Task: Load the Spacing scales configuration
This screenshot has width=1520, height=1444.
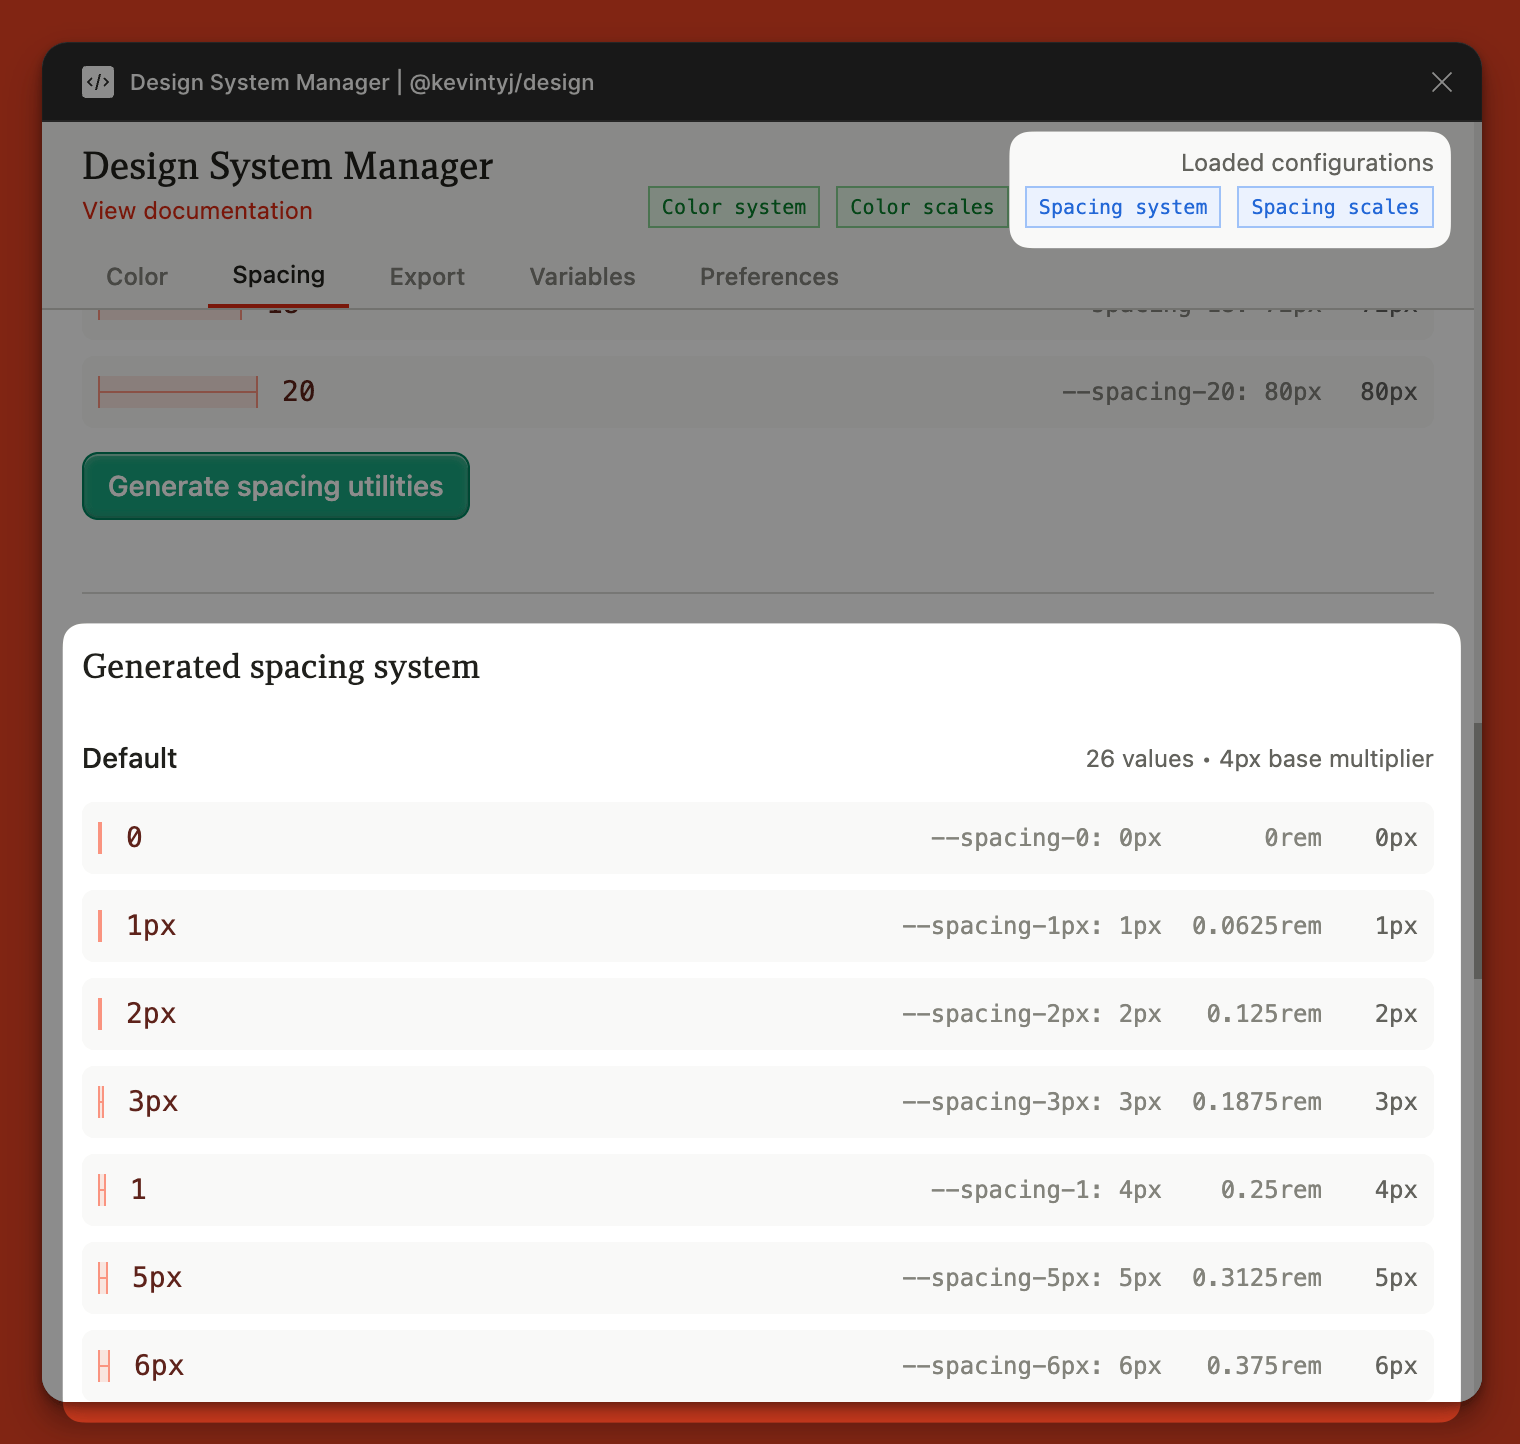Action: point(1335,207)
